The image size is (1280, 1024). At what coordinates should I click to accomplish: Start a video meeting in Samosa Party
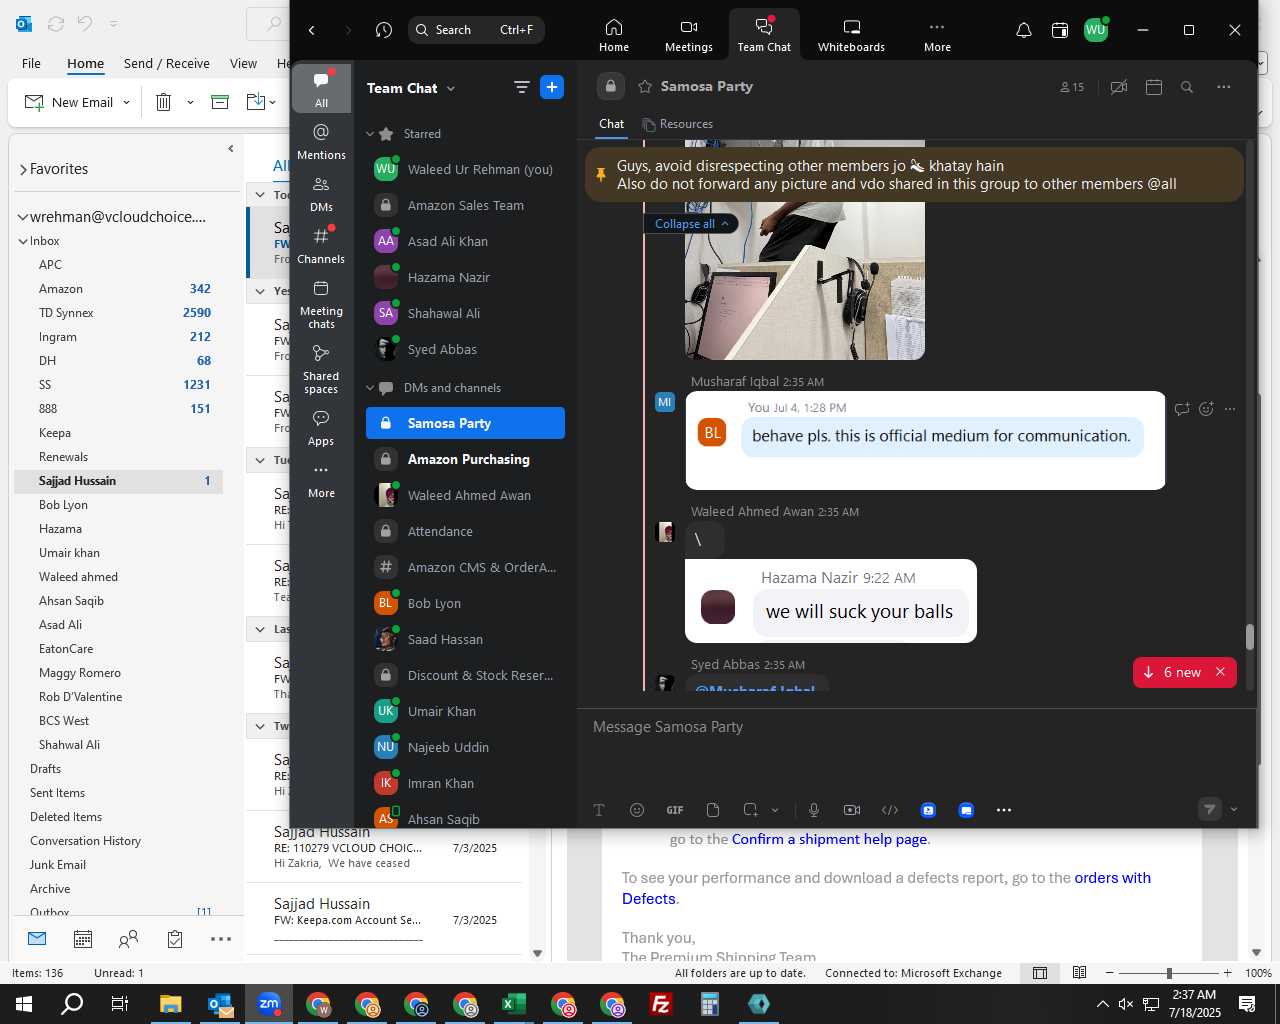pos(1119,87)
